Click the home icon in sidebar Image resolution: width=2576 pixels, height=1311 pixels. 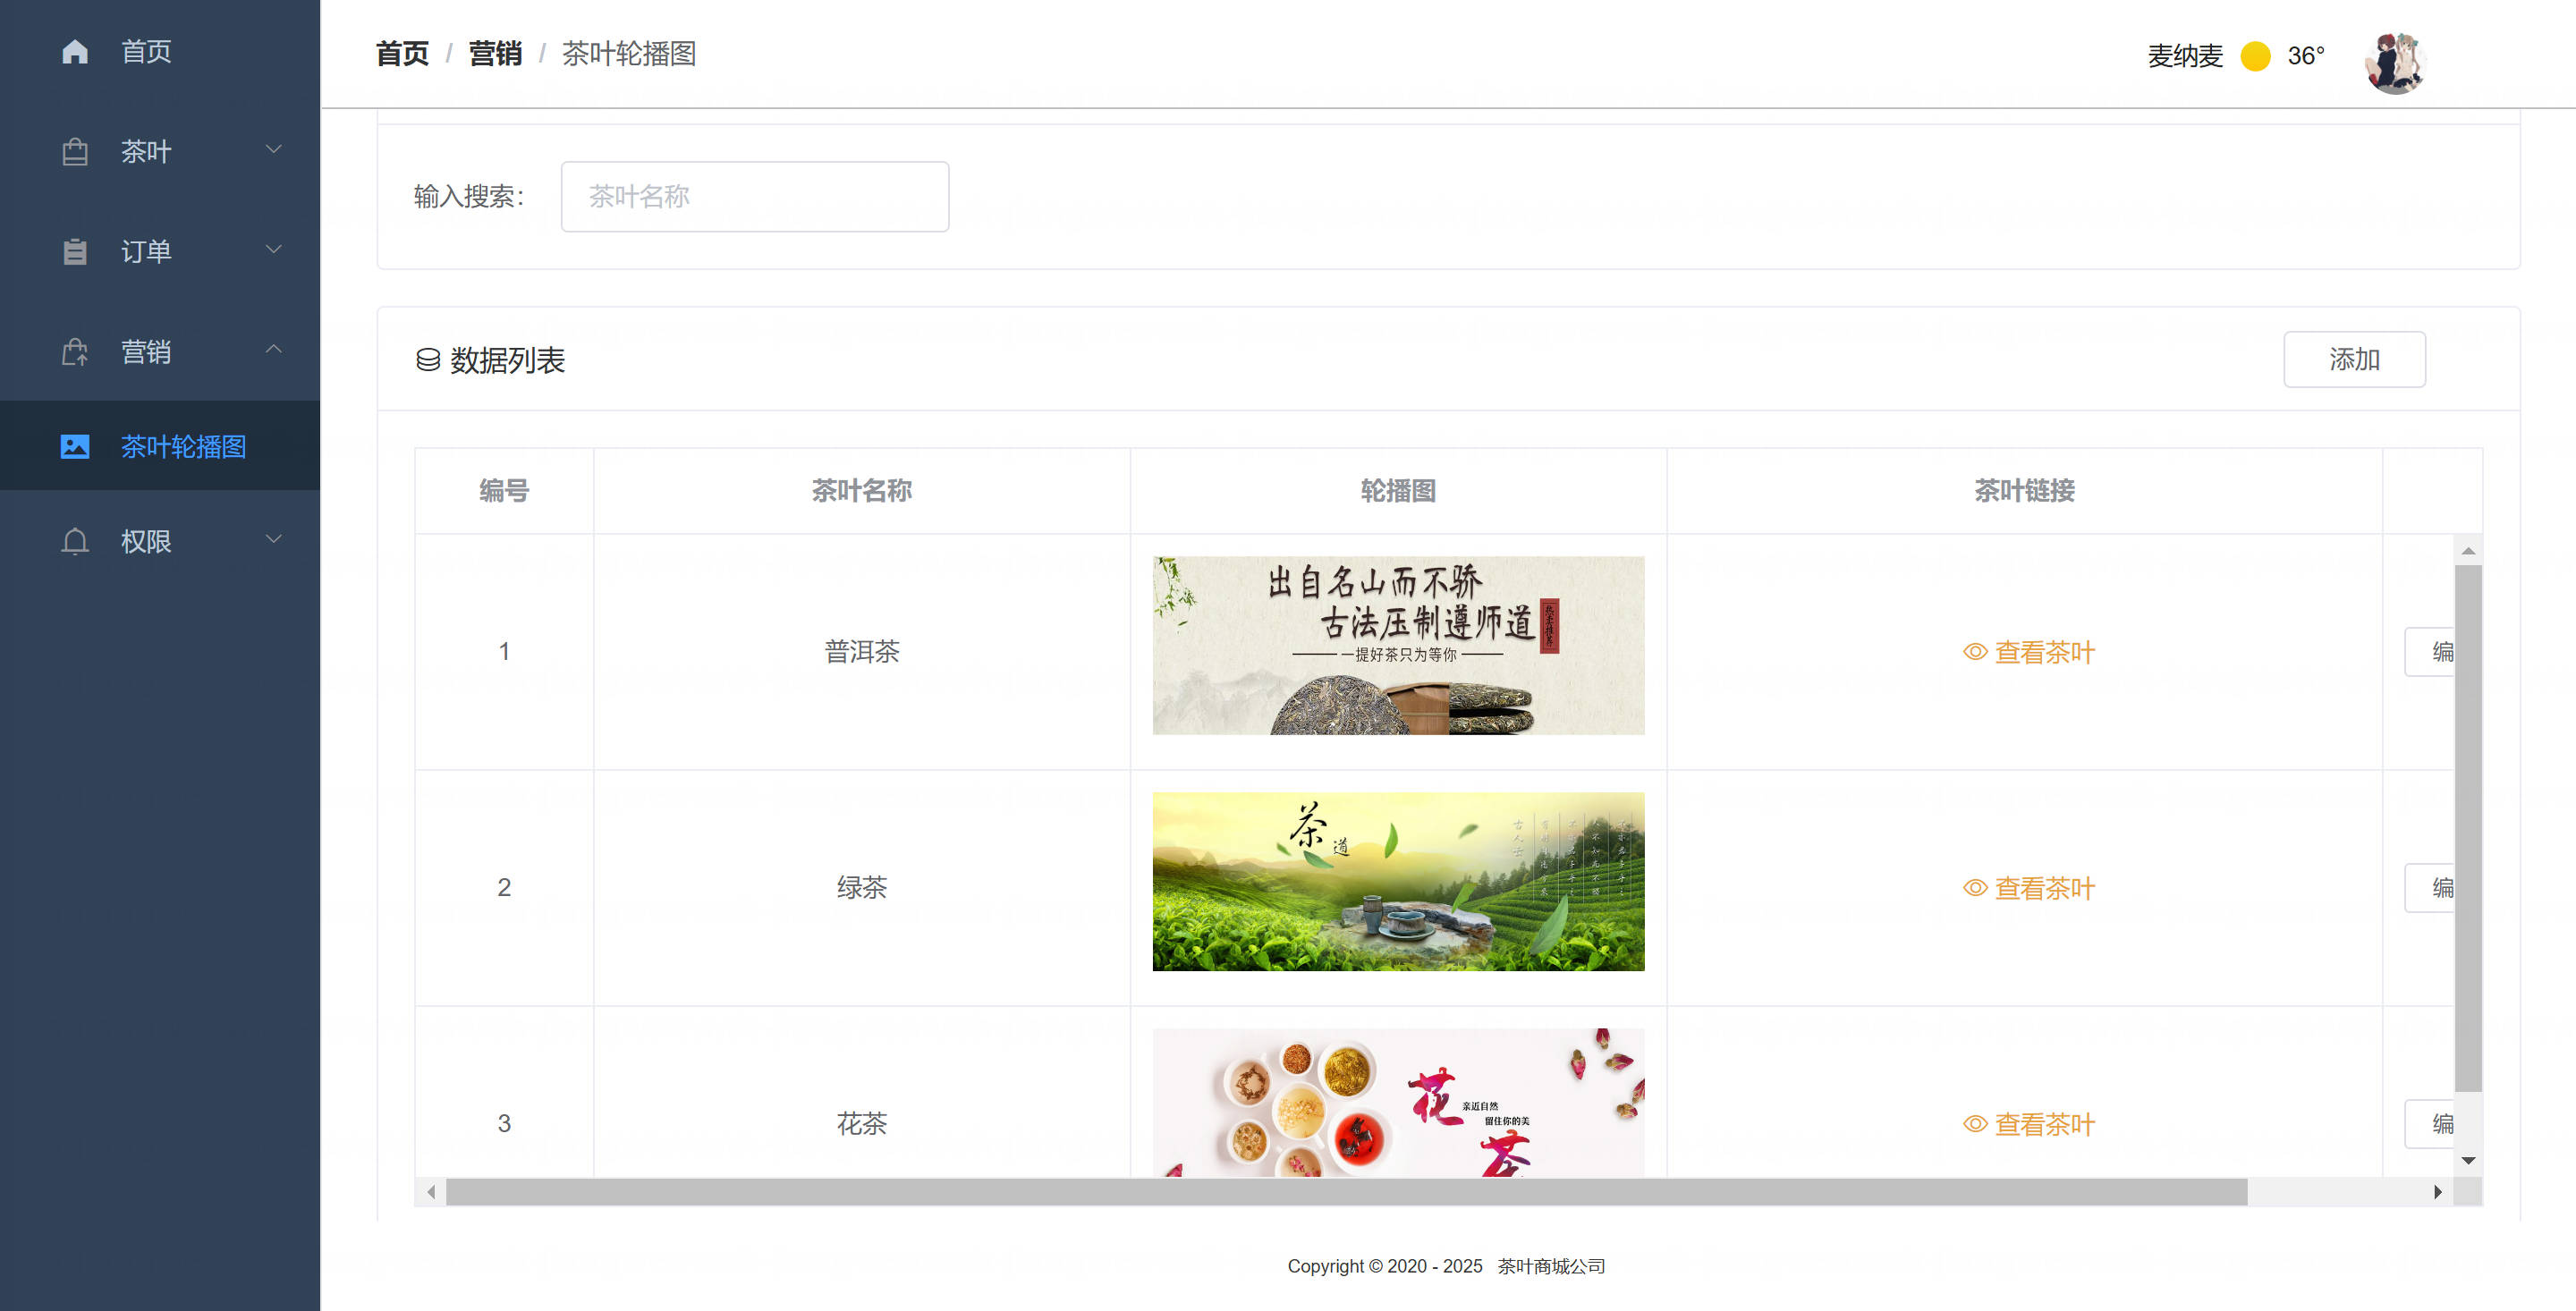point(75,51)
